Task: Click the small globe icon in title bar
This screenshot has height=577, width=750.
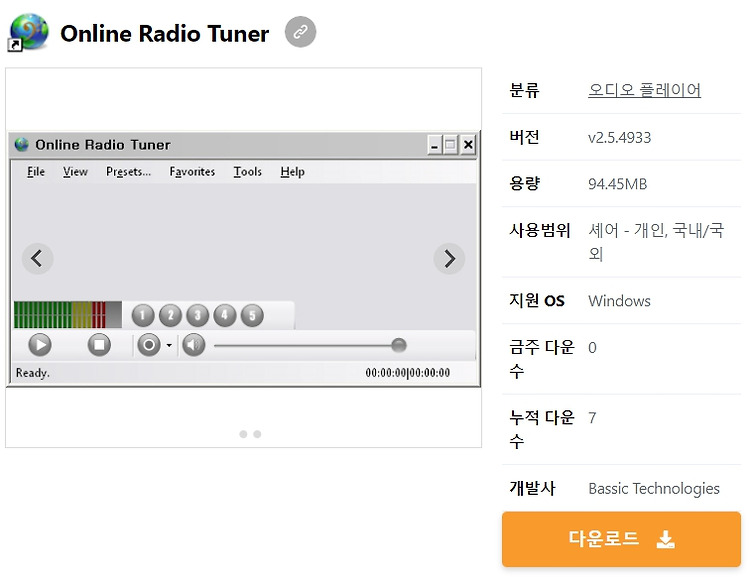Action: (22, 144)
